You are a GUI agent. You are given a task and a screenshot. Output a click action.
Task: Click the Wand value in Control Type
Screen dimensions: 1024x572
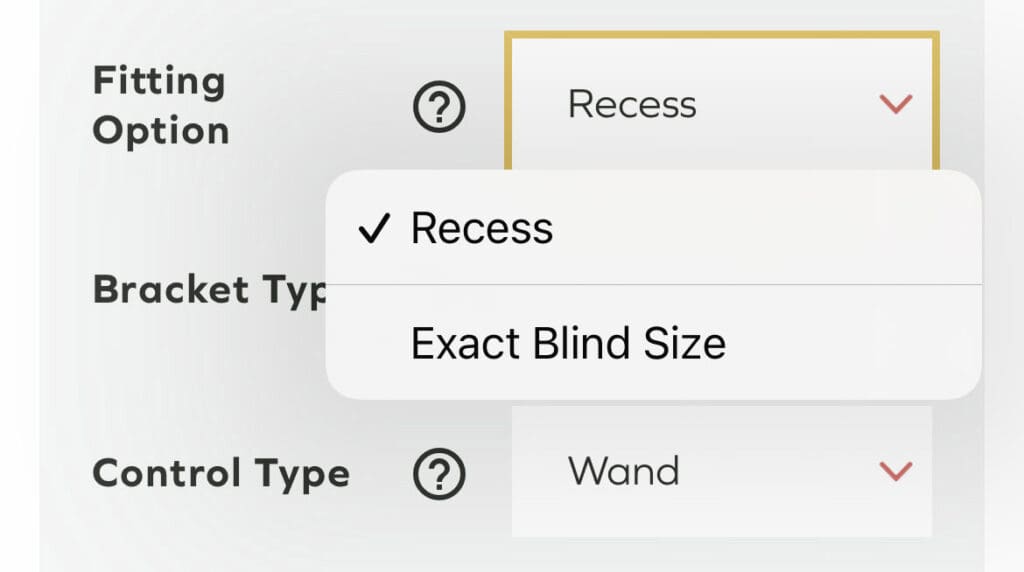624,471
